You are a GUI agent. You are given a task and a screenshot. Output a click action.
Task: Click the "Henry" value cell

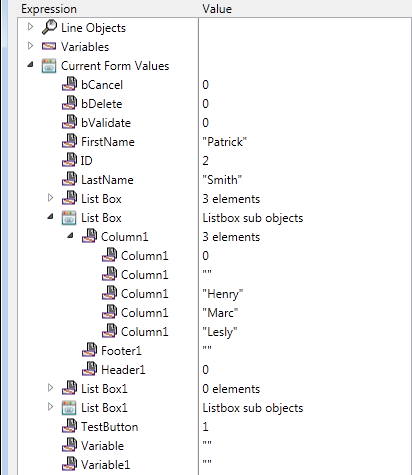[305, 294]
